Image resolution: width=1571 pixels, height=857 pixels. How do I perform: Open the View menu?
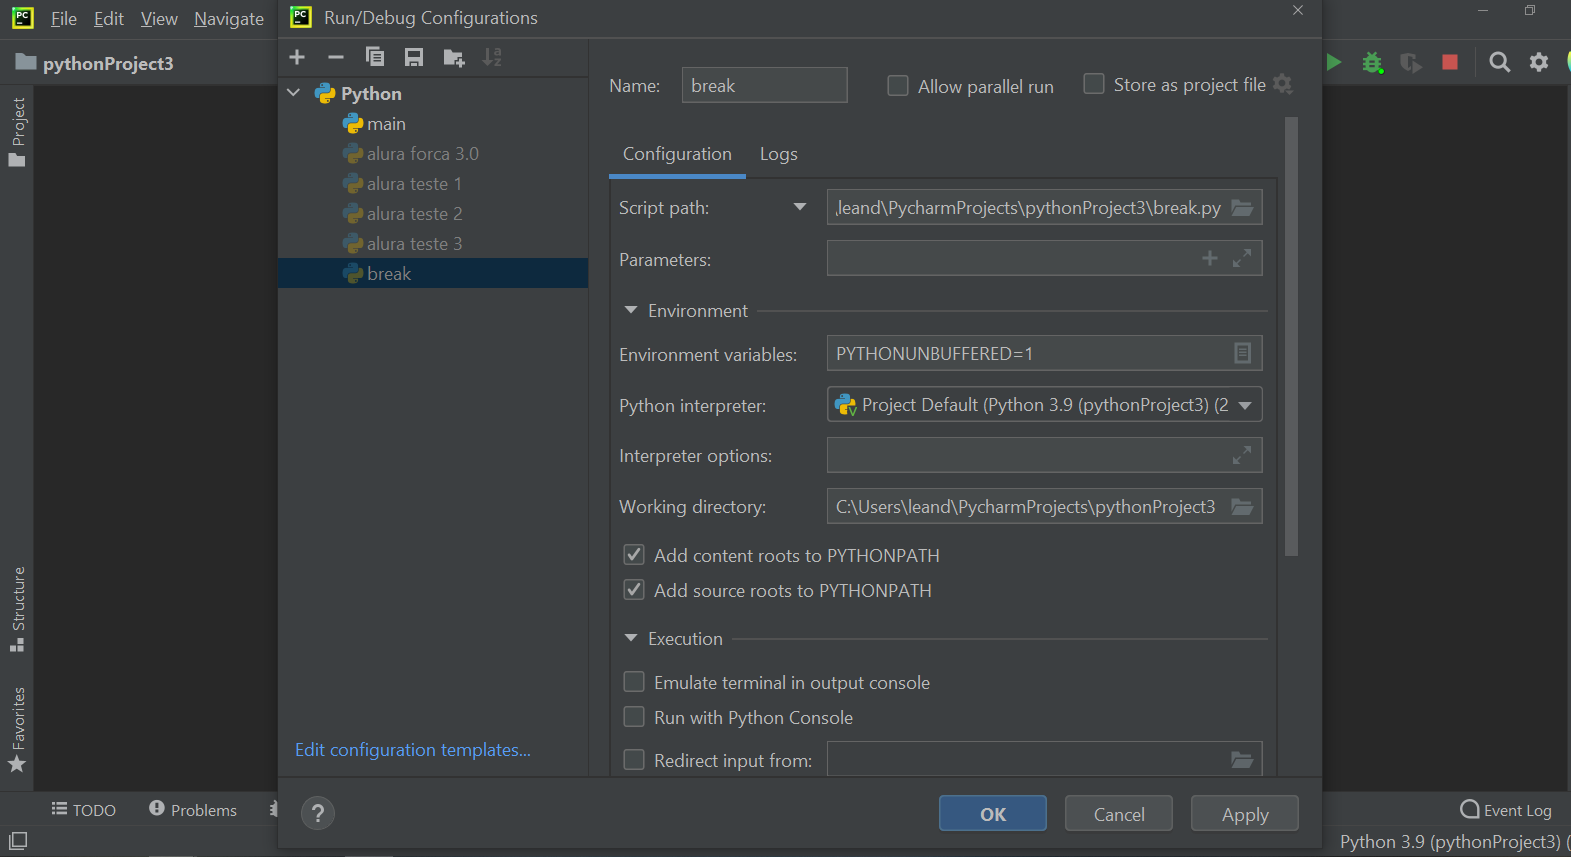[x=159, y=18]
